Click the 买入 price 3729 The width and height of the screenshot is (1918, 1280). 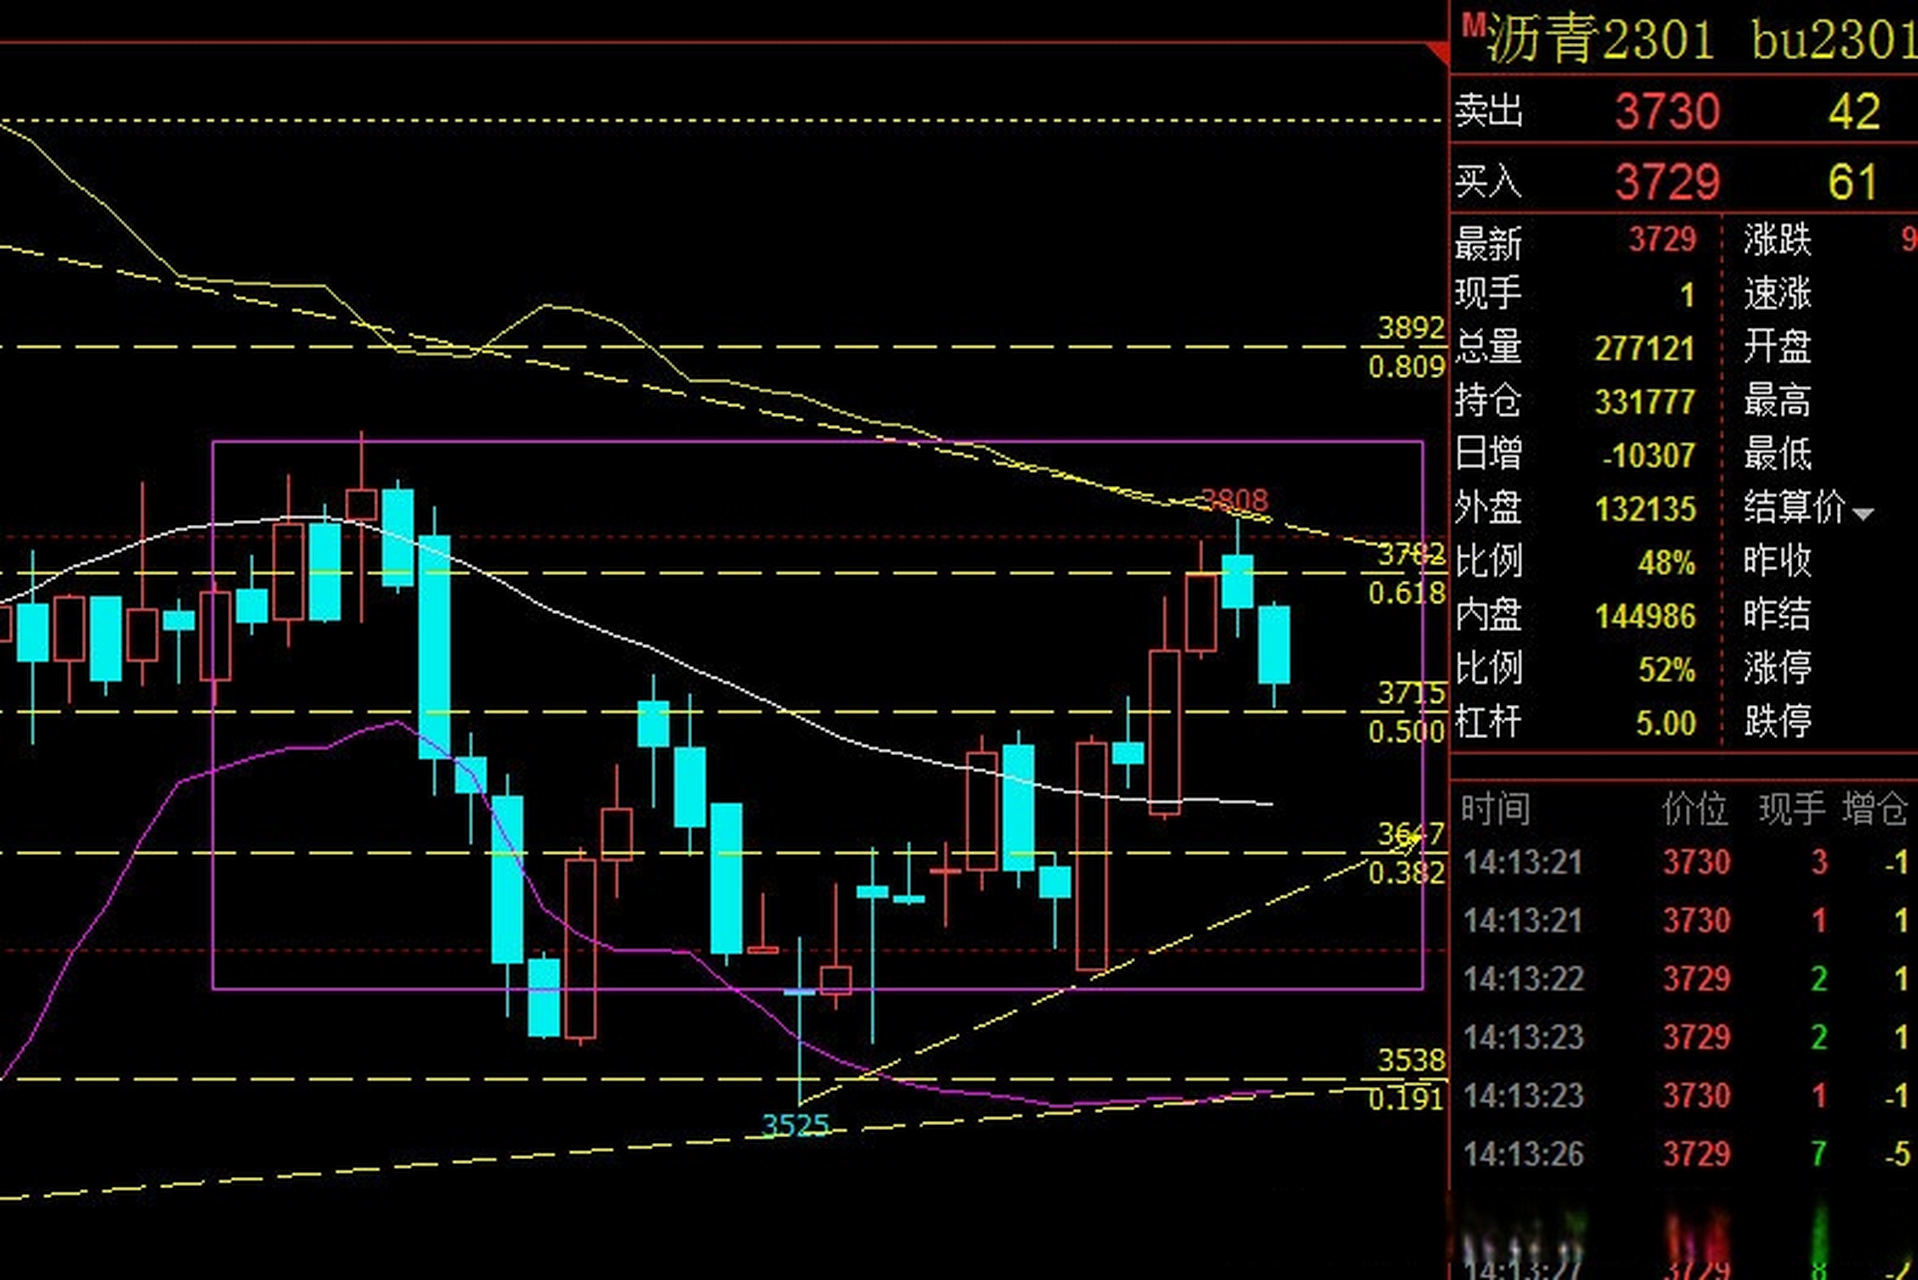click(x=1667, y=182)
